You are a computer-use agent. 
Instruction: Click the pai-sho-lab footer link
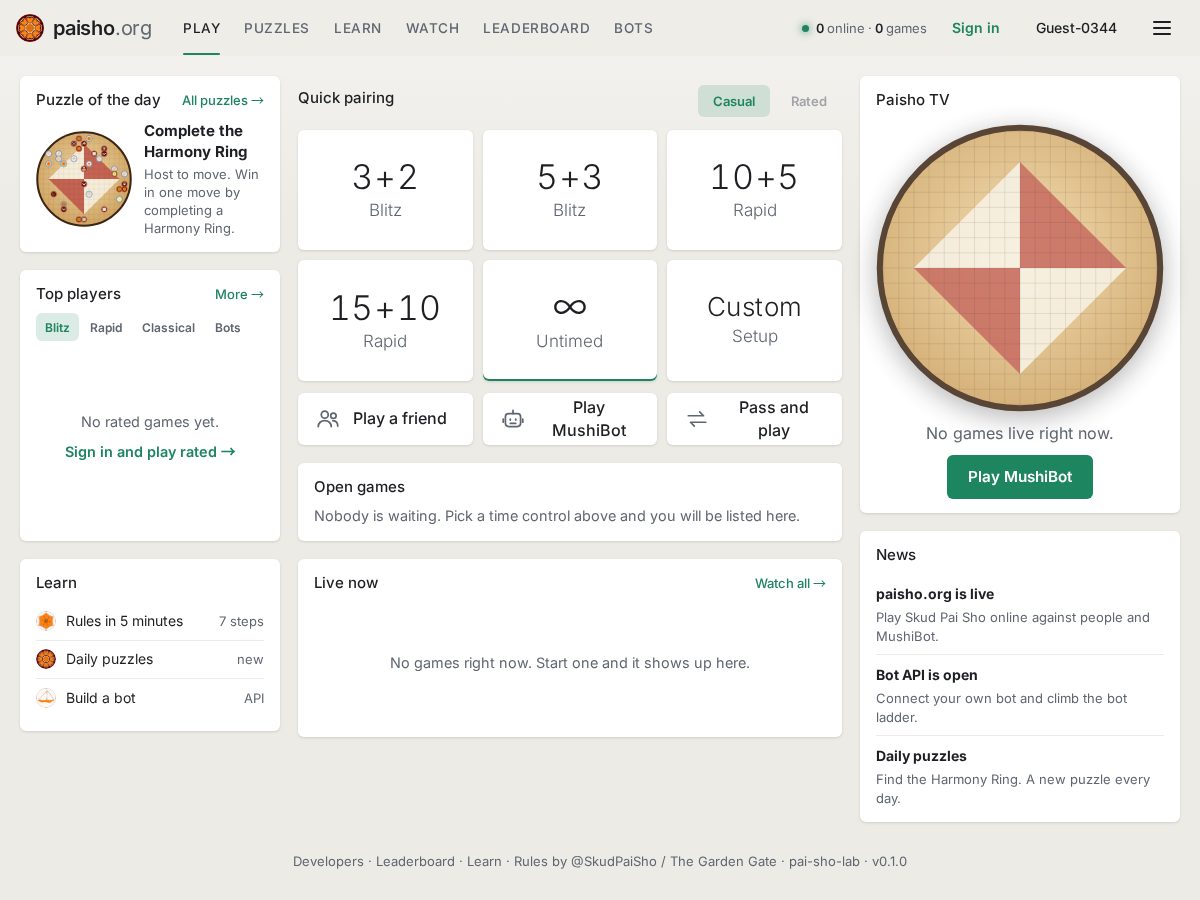pyautogui.click(x=824, y=861)
